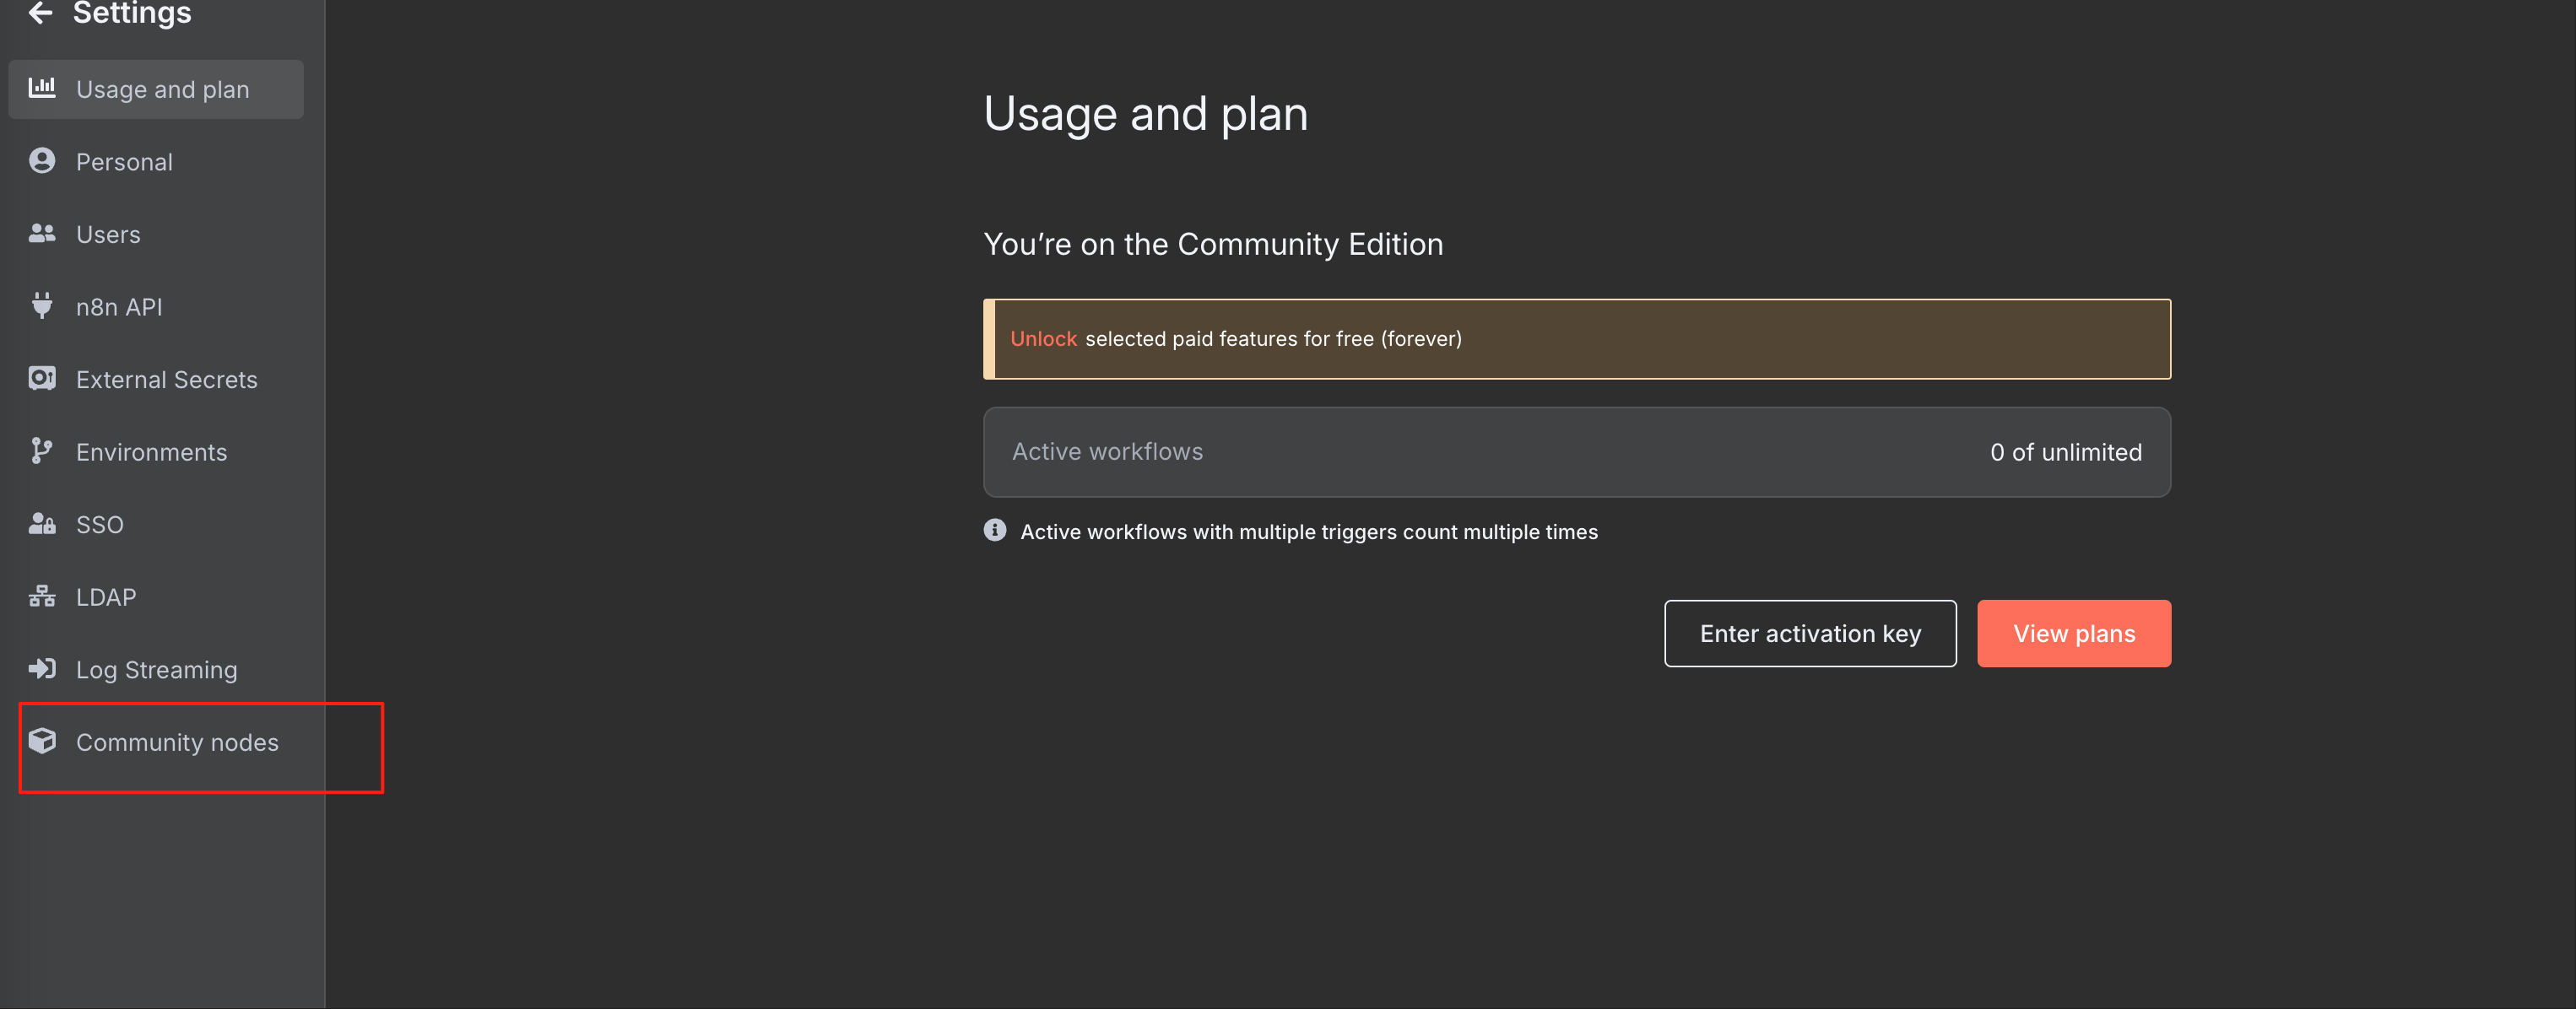
Task: Follow the Unlock link in the banner
Action: click(1043, 339)
